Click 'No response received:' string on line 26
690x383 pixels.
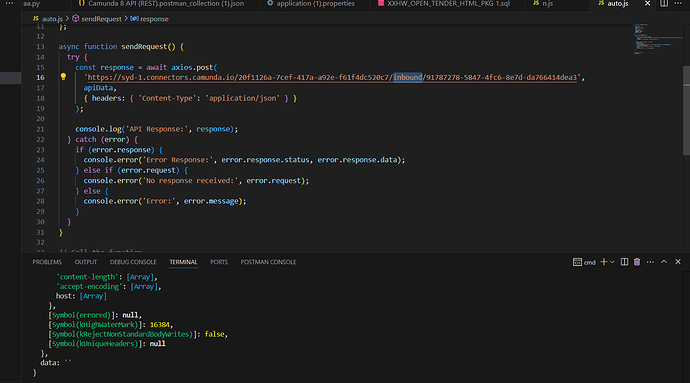pyautogui.click(x=190, y=180)
